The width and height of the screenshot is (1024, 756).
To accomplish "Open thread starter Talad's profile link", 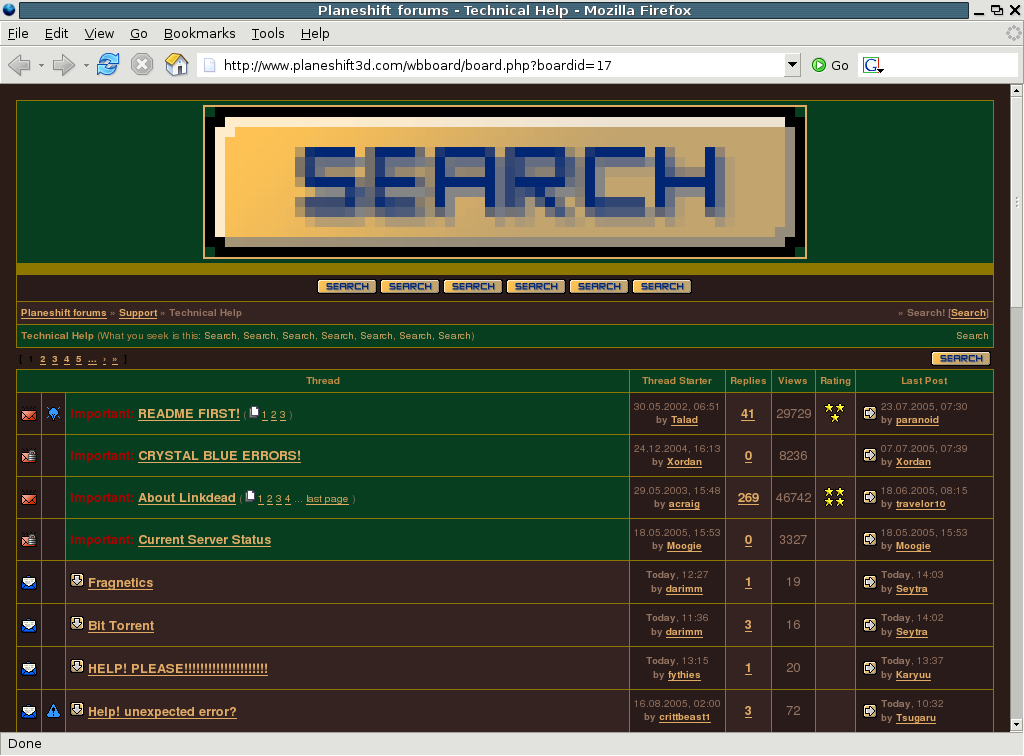I will (x=684, y=420).
